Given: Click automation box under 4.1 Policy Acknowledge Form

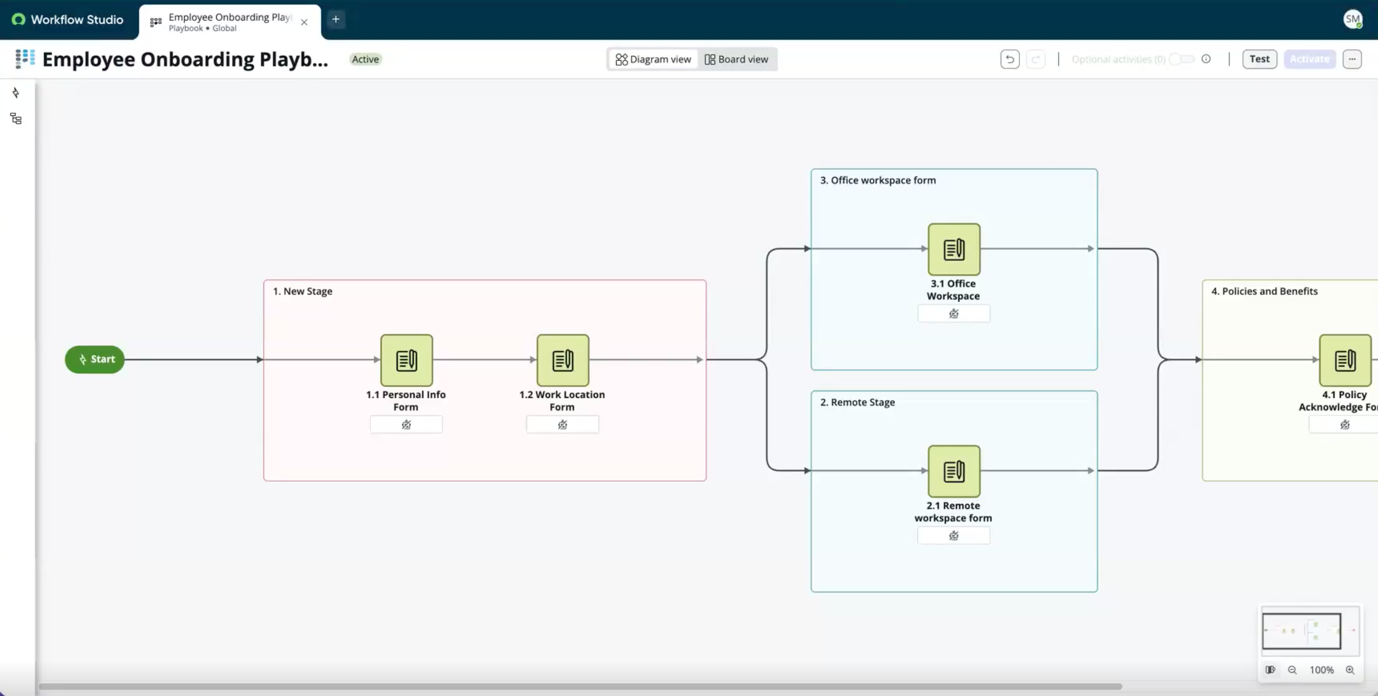Looking at the screenshot, I should [1344, 425].
